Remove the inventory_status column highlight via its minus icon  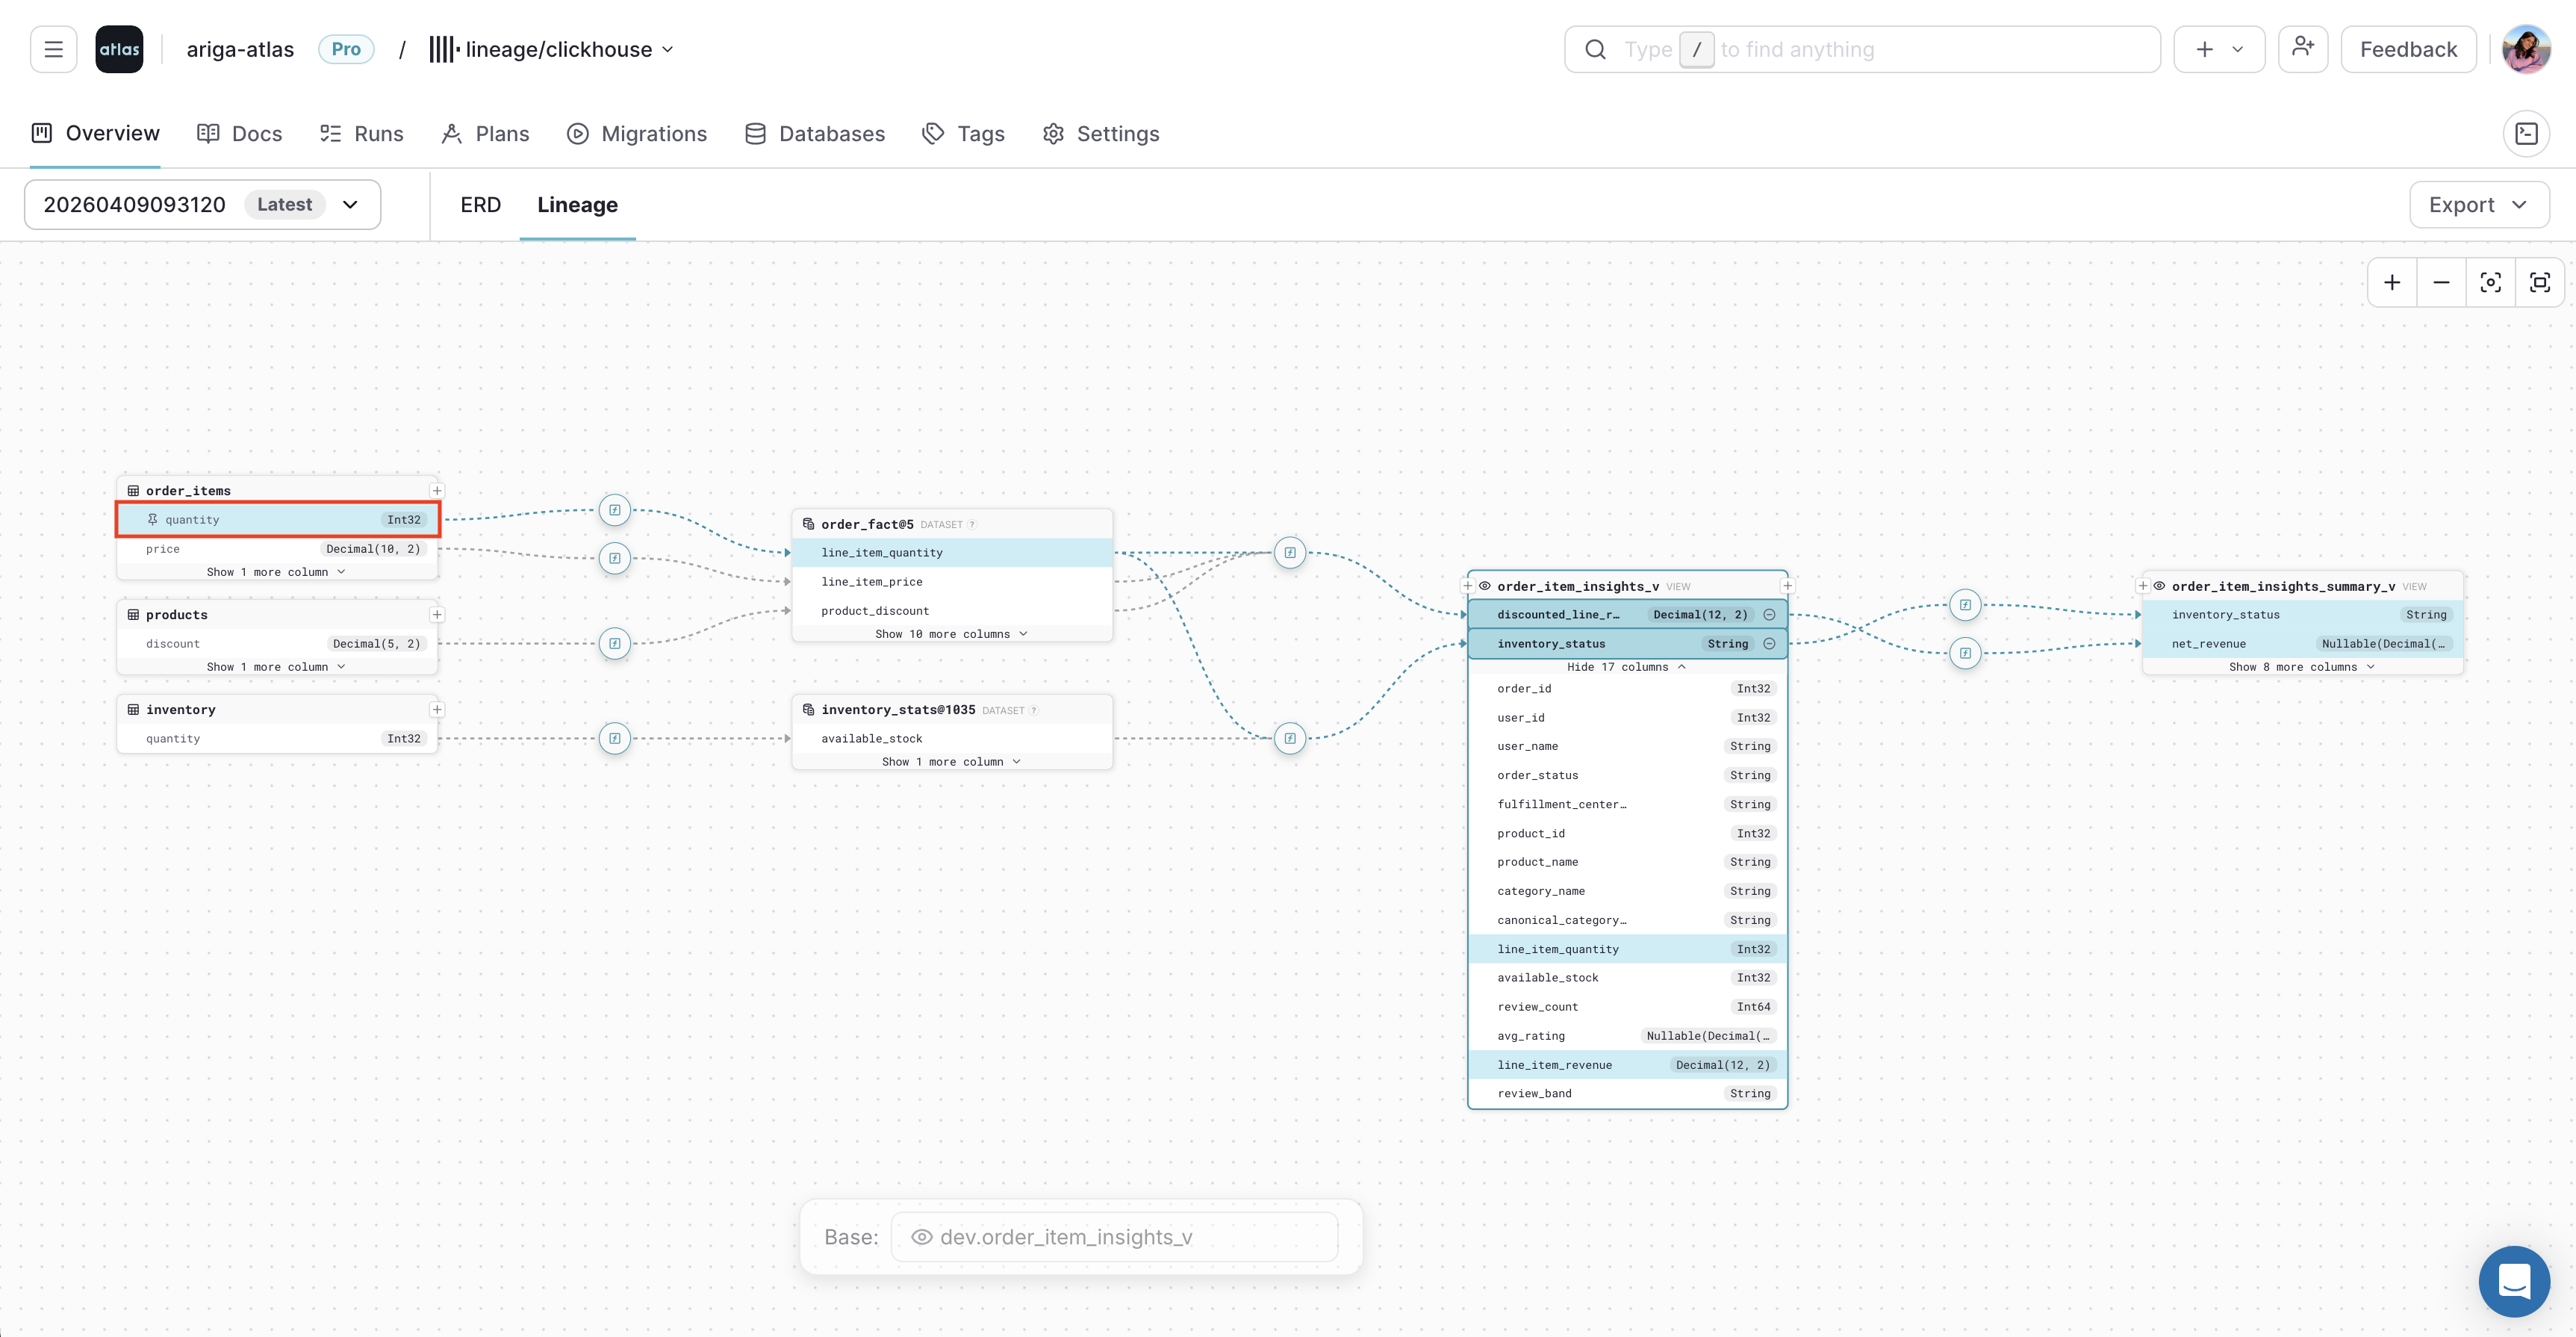point(1769,644)
